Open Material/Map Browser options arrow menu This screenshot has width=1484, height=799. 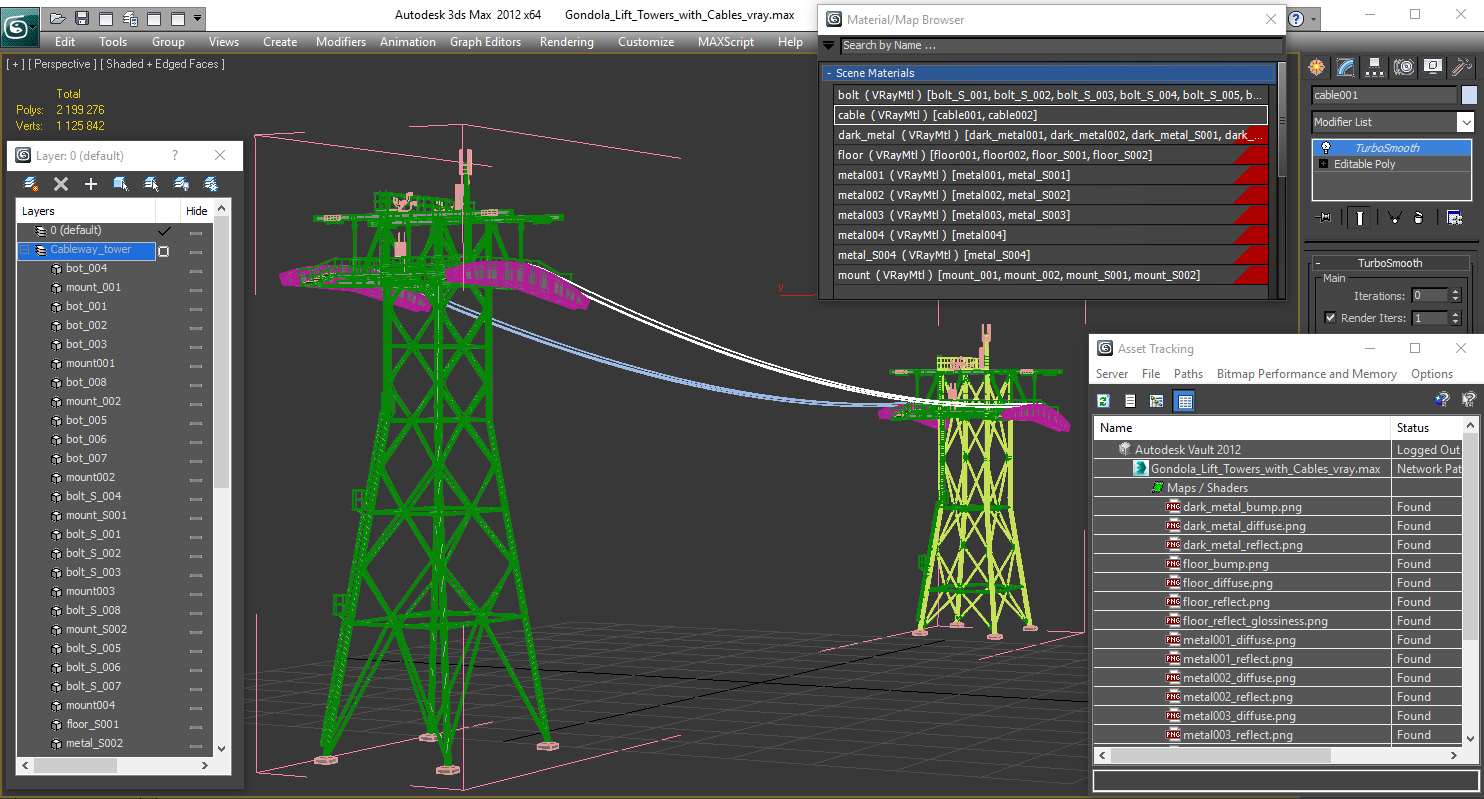[828, 45]
